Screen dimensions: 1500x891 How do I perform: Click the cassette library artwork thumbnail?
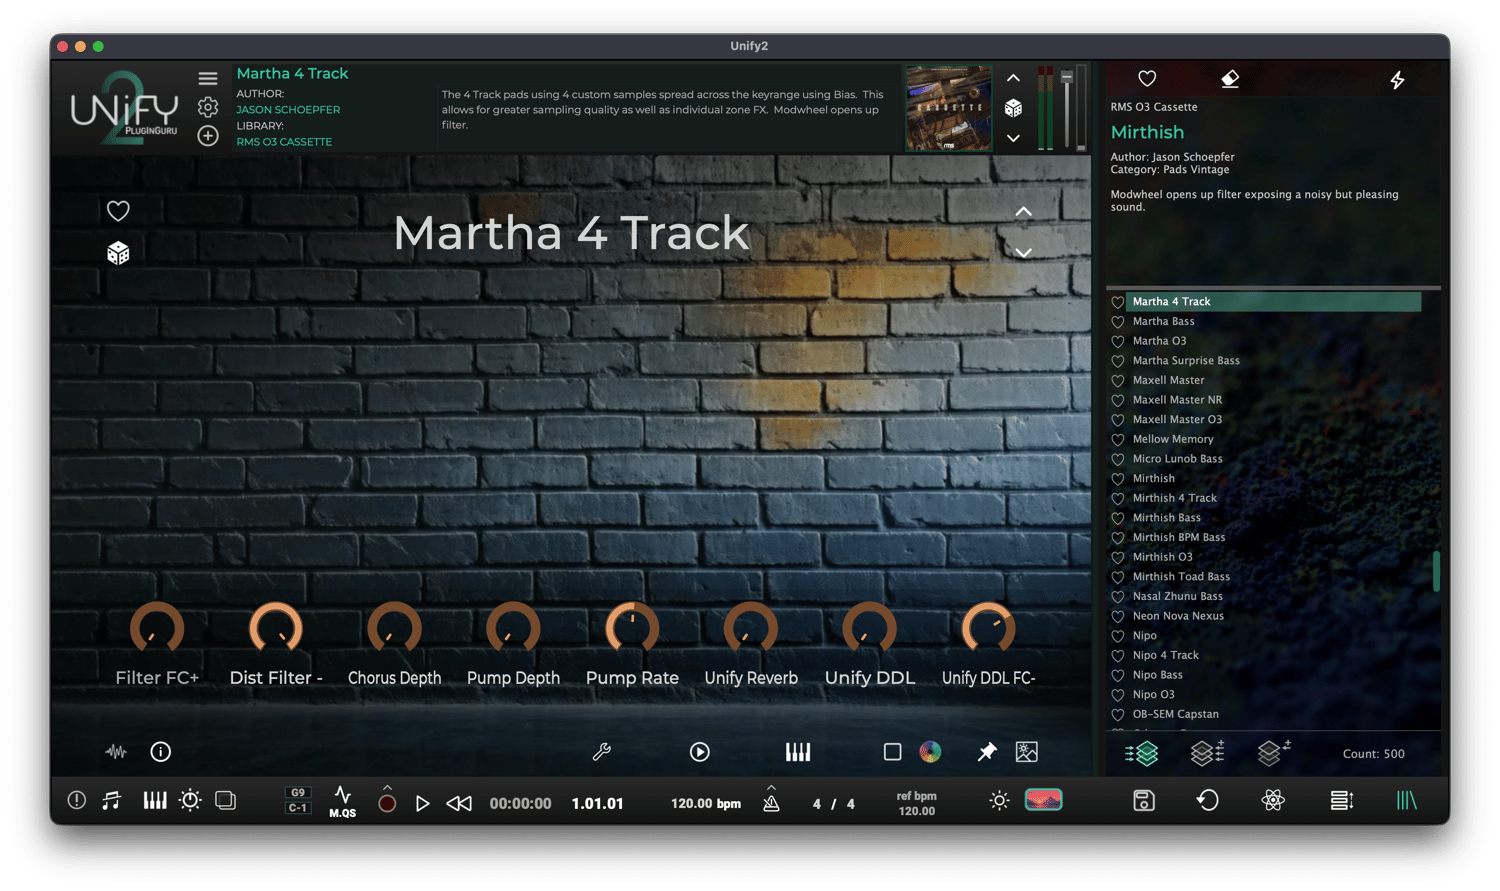[x=948, y=108]
